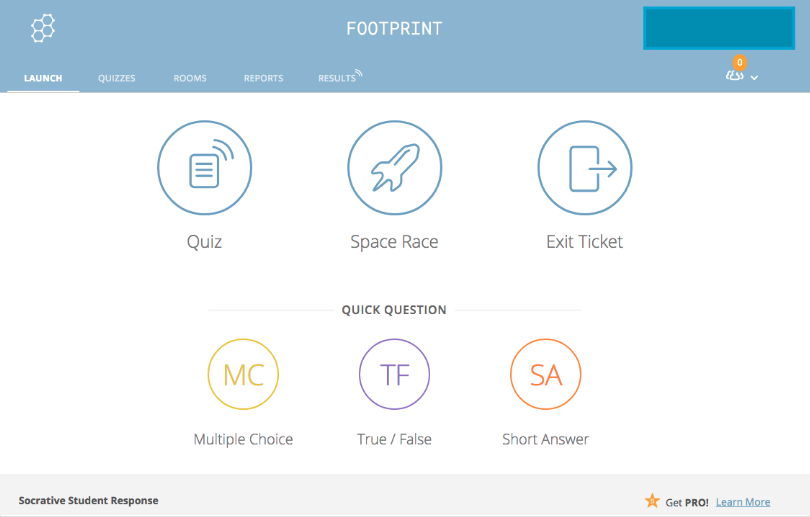Go to the Rooms tab
This screenshot has height=517, width=810.
[190, 78]
